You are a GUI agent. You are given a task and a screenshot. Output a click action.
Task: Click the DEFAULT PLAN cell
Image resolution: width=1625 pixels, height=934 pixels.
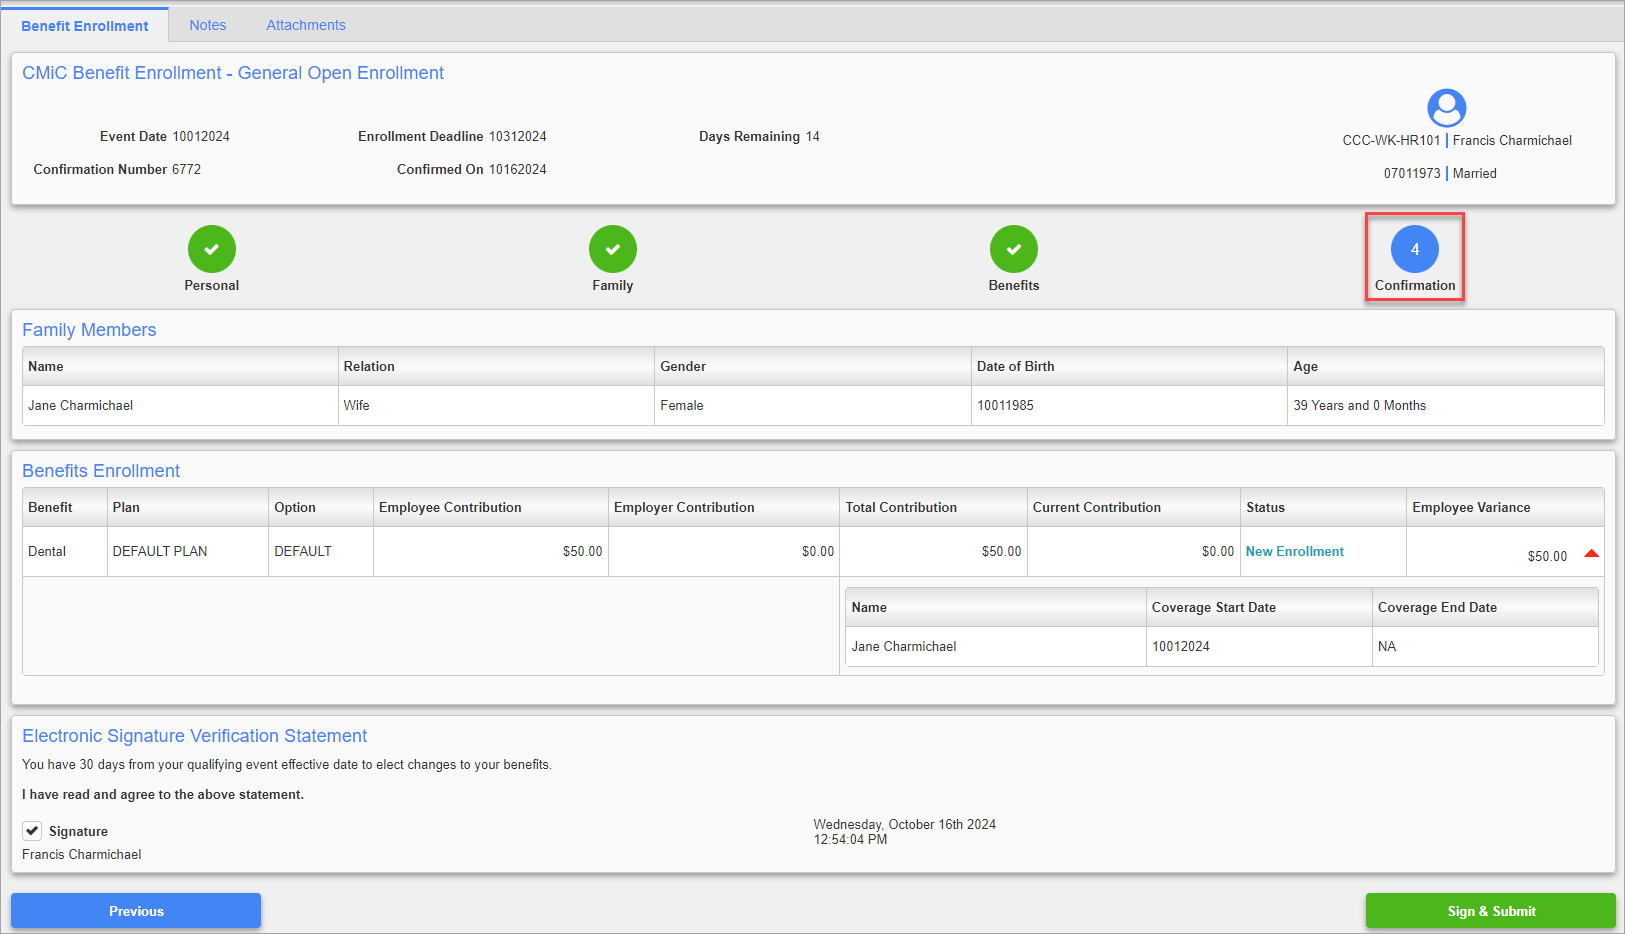tap(188, 551)
